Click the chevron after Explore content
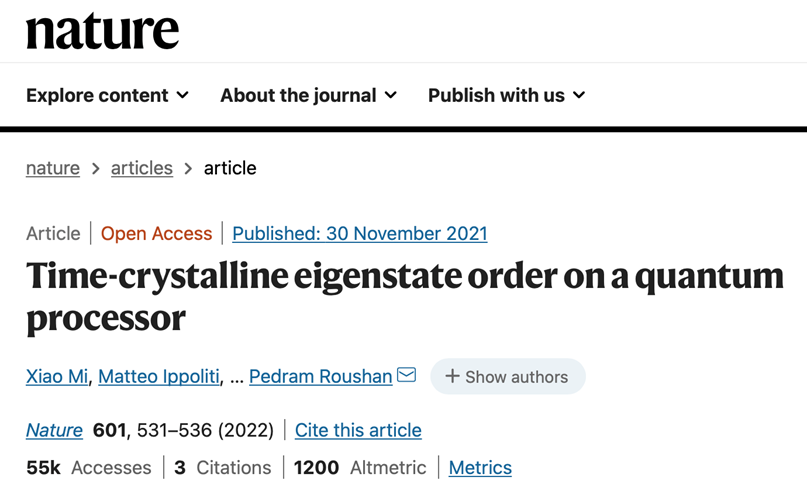 point(182,95)
